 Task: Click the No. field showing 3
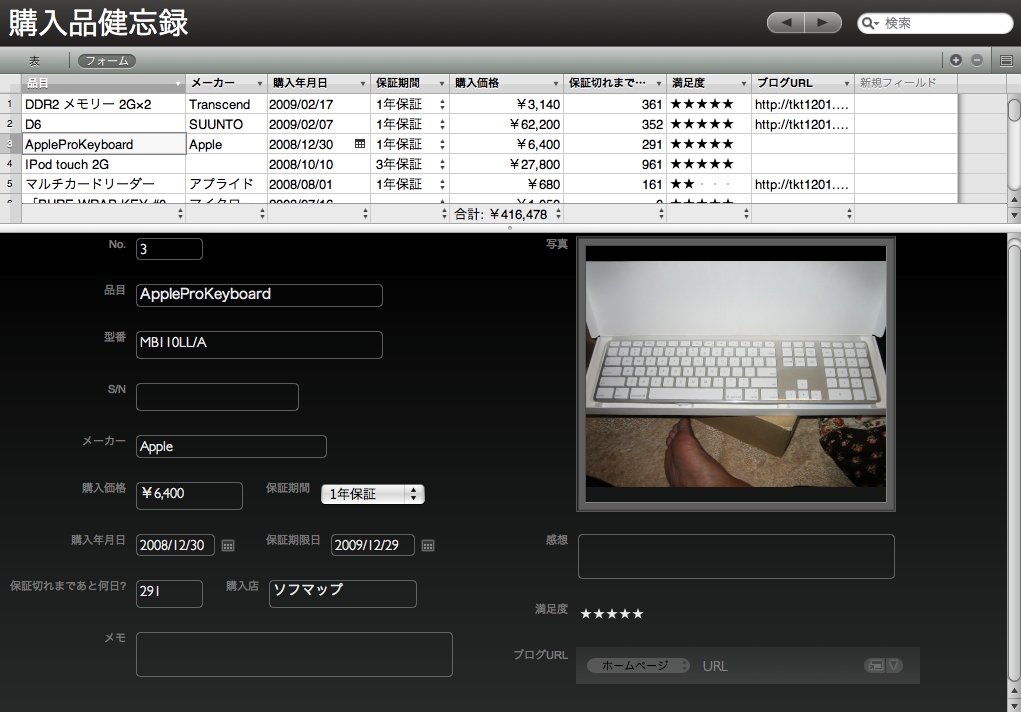[169, 249]
